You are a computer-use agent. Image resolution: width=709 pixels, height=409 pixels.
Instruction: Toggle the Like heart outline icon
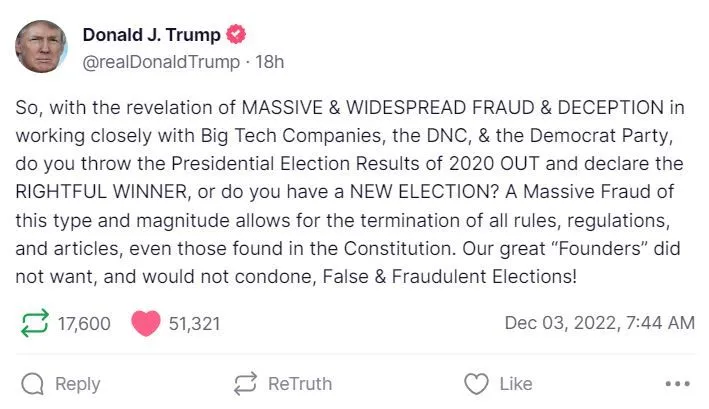[477, 384]
